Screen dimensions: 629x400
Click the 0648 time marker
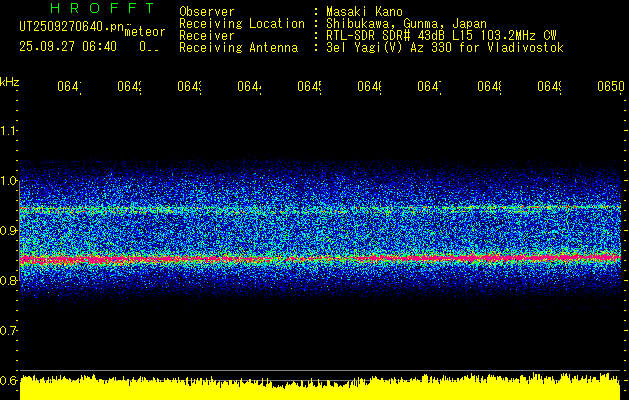coord(489,86)
